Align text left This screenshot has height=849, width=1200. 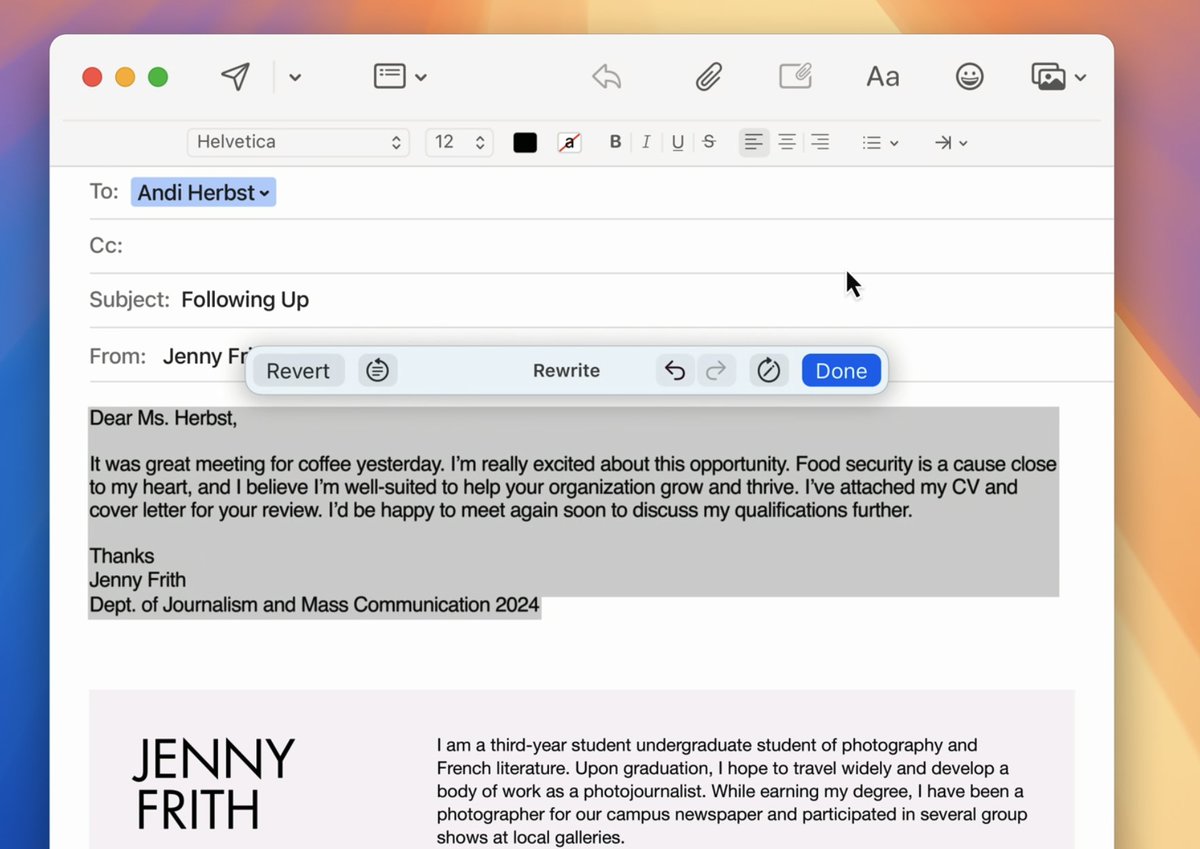coord(754,143)
